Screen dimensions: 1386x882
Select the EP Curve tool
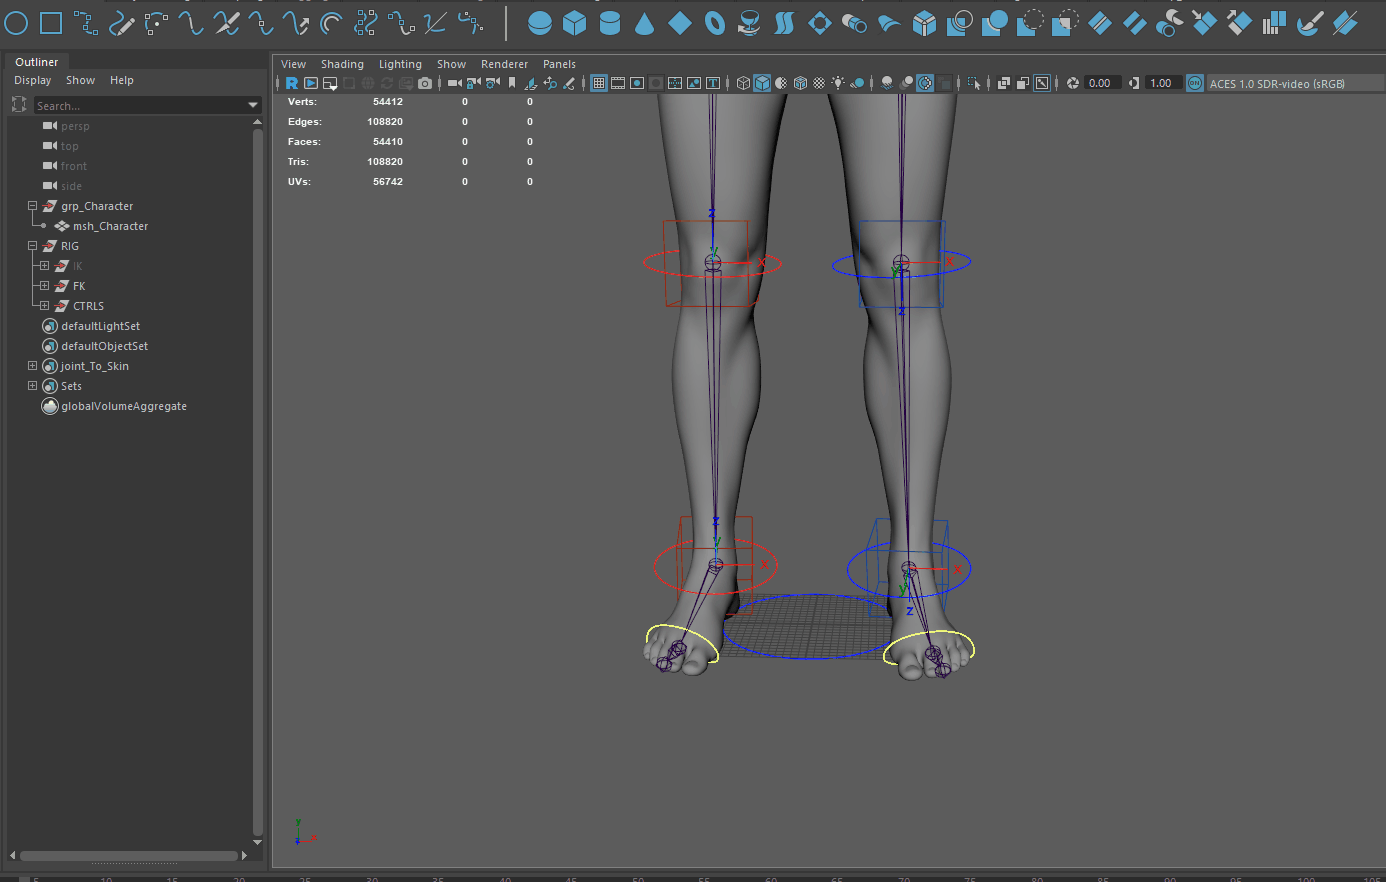tap(86, 22)
